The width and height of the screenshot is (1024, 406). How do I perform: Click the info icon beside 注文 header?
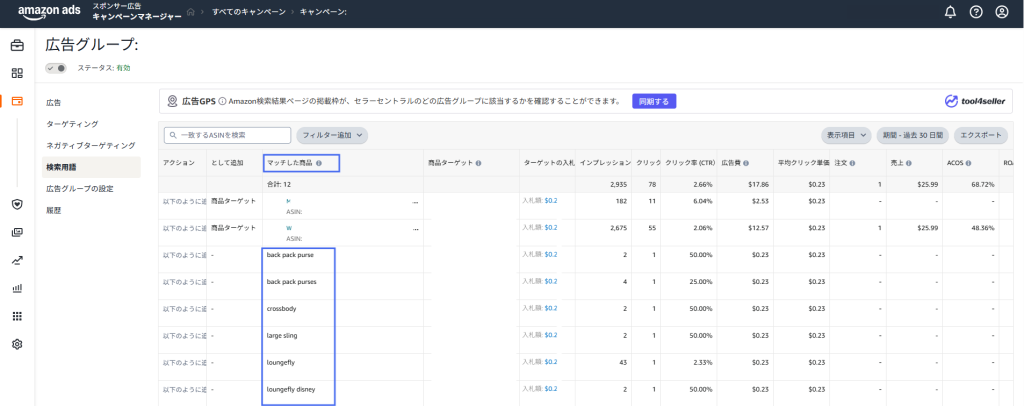852,163
